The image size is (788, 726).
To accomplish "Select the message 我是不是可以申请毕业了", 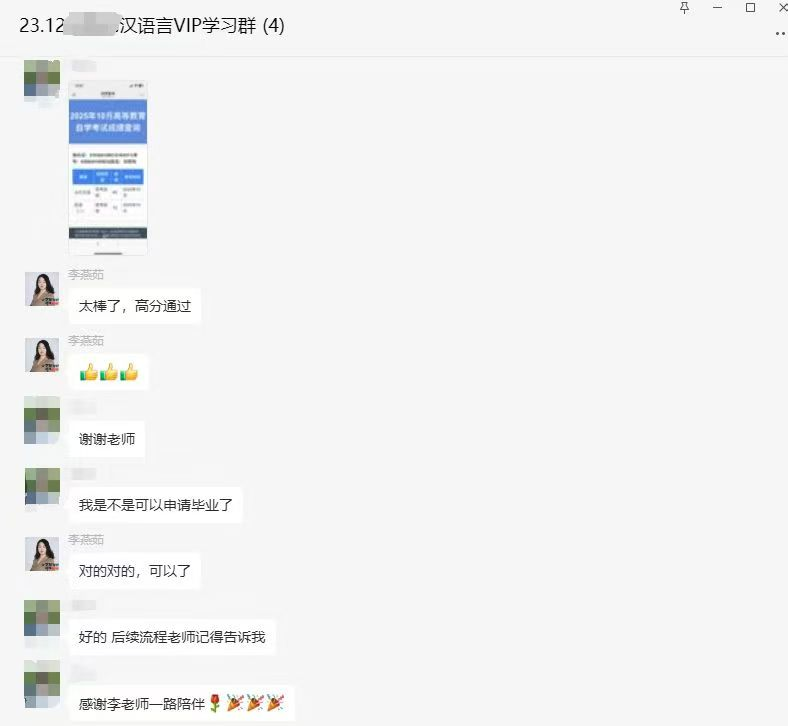I will click(x=156, y=505).
